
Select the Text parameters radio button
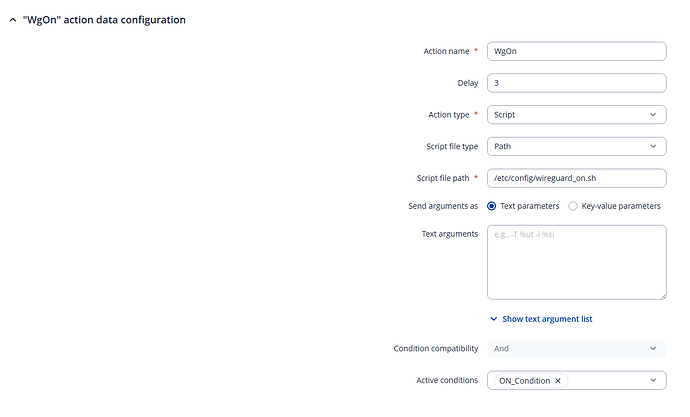pyautogui.click(x=492, y=206)
